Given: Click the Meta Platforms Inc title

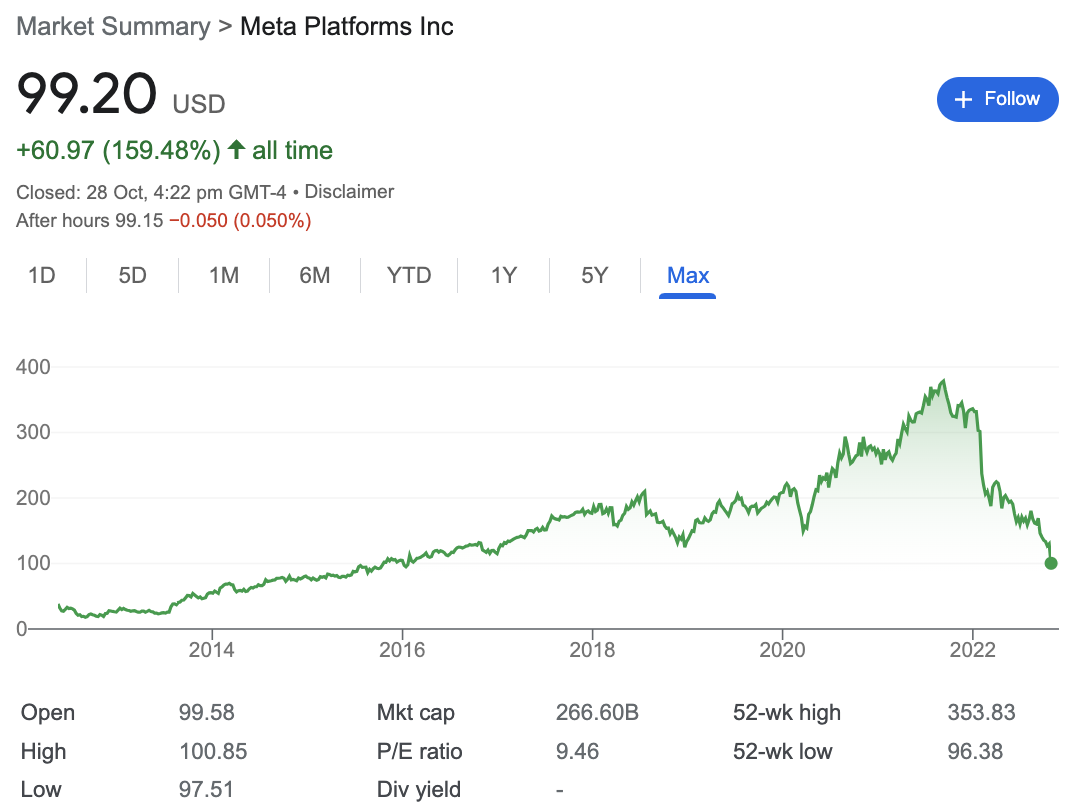Looking at the screenshot, I should click(x=347, y=27).
